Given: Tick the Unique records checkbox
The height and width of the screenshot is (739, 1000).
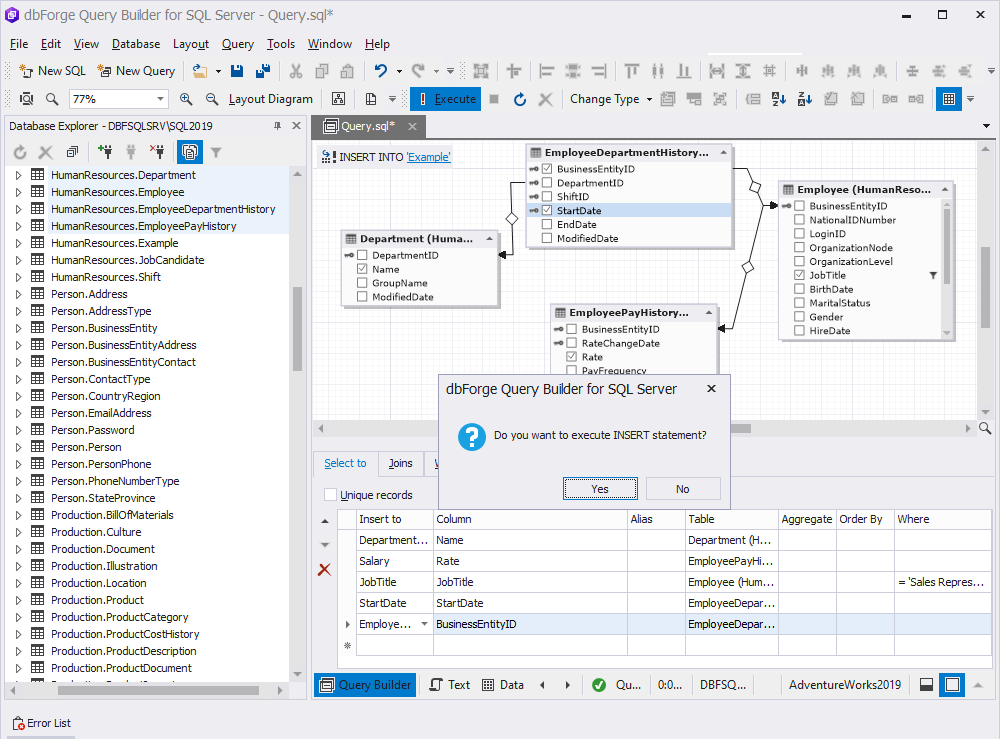Looking at the screenshot, I should pyautogui.click(x=330, y=495).
